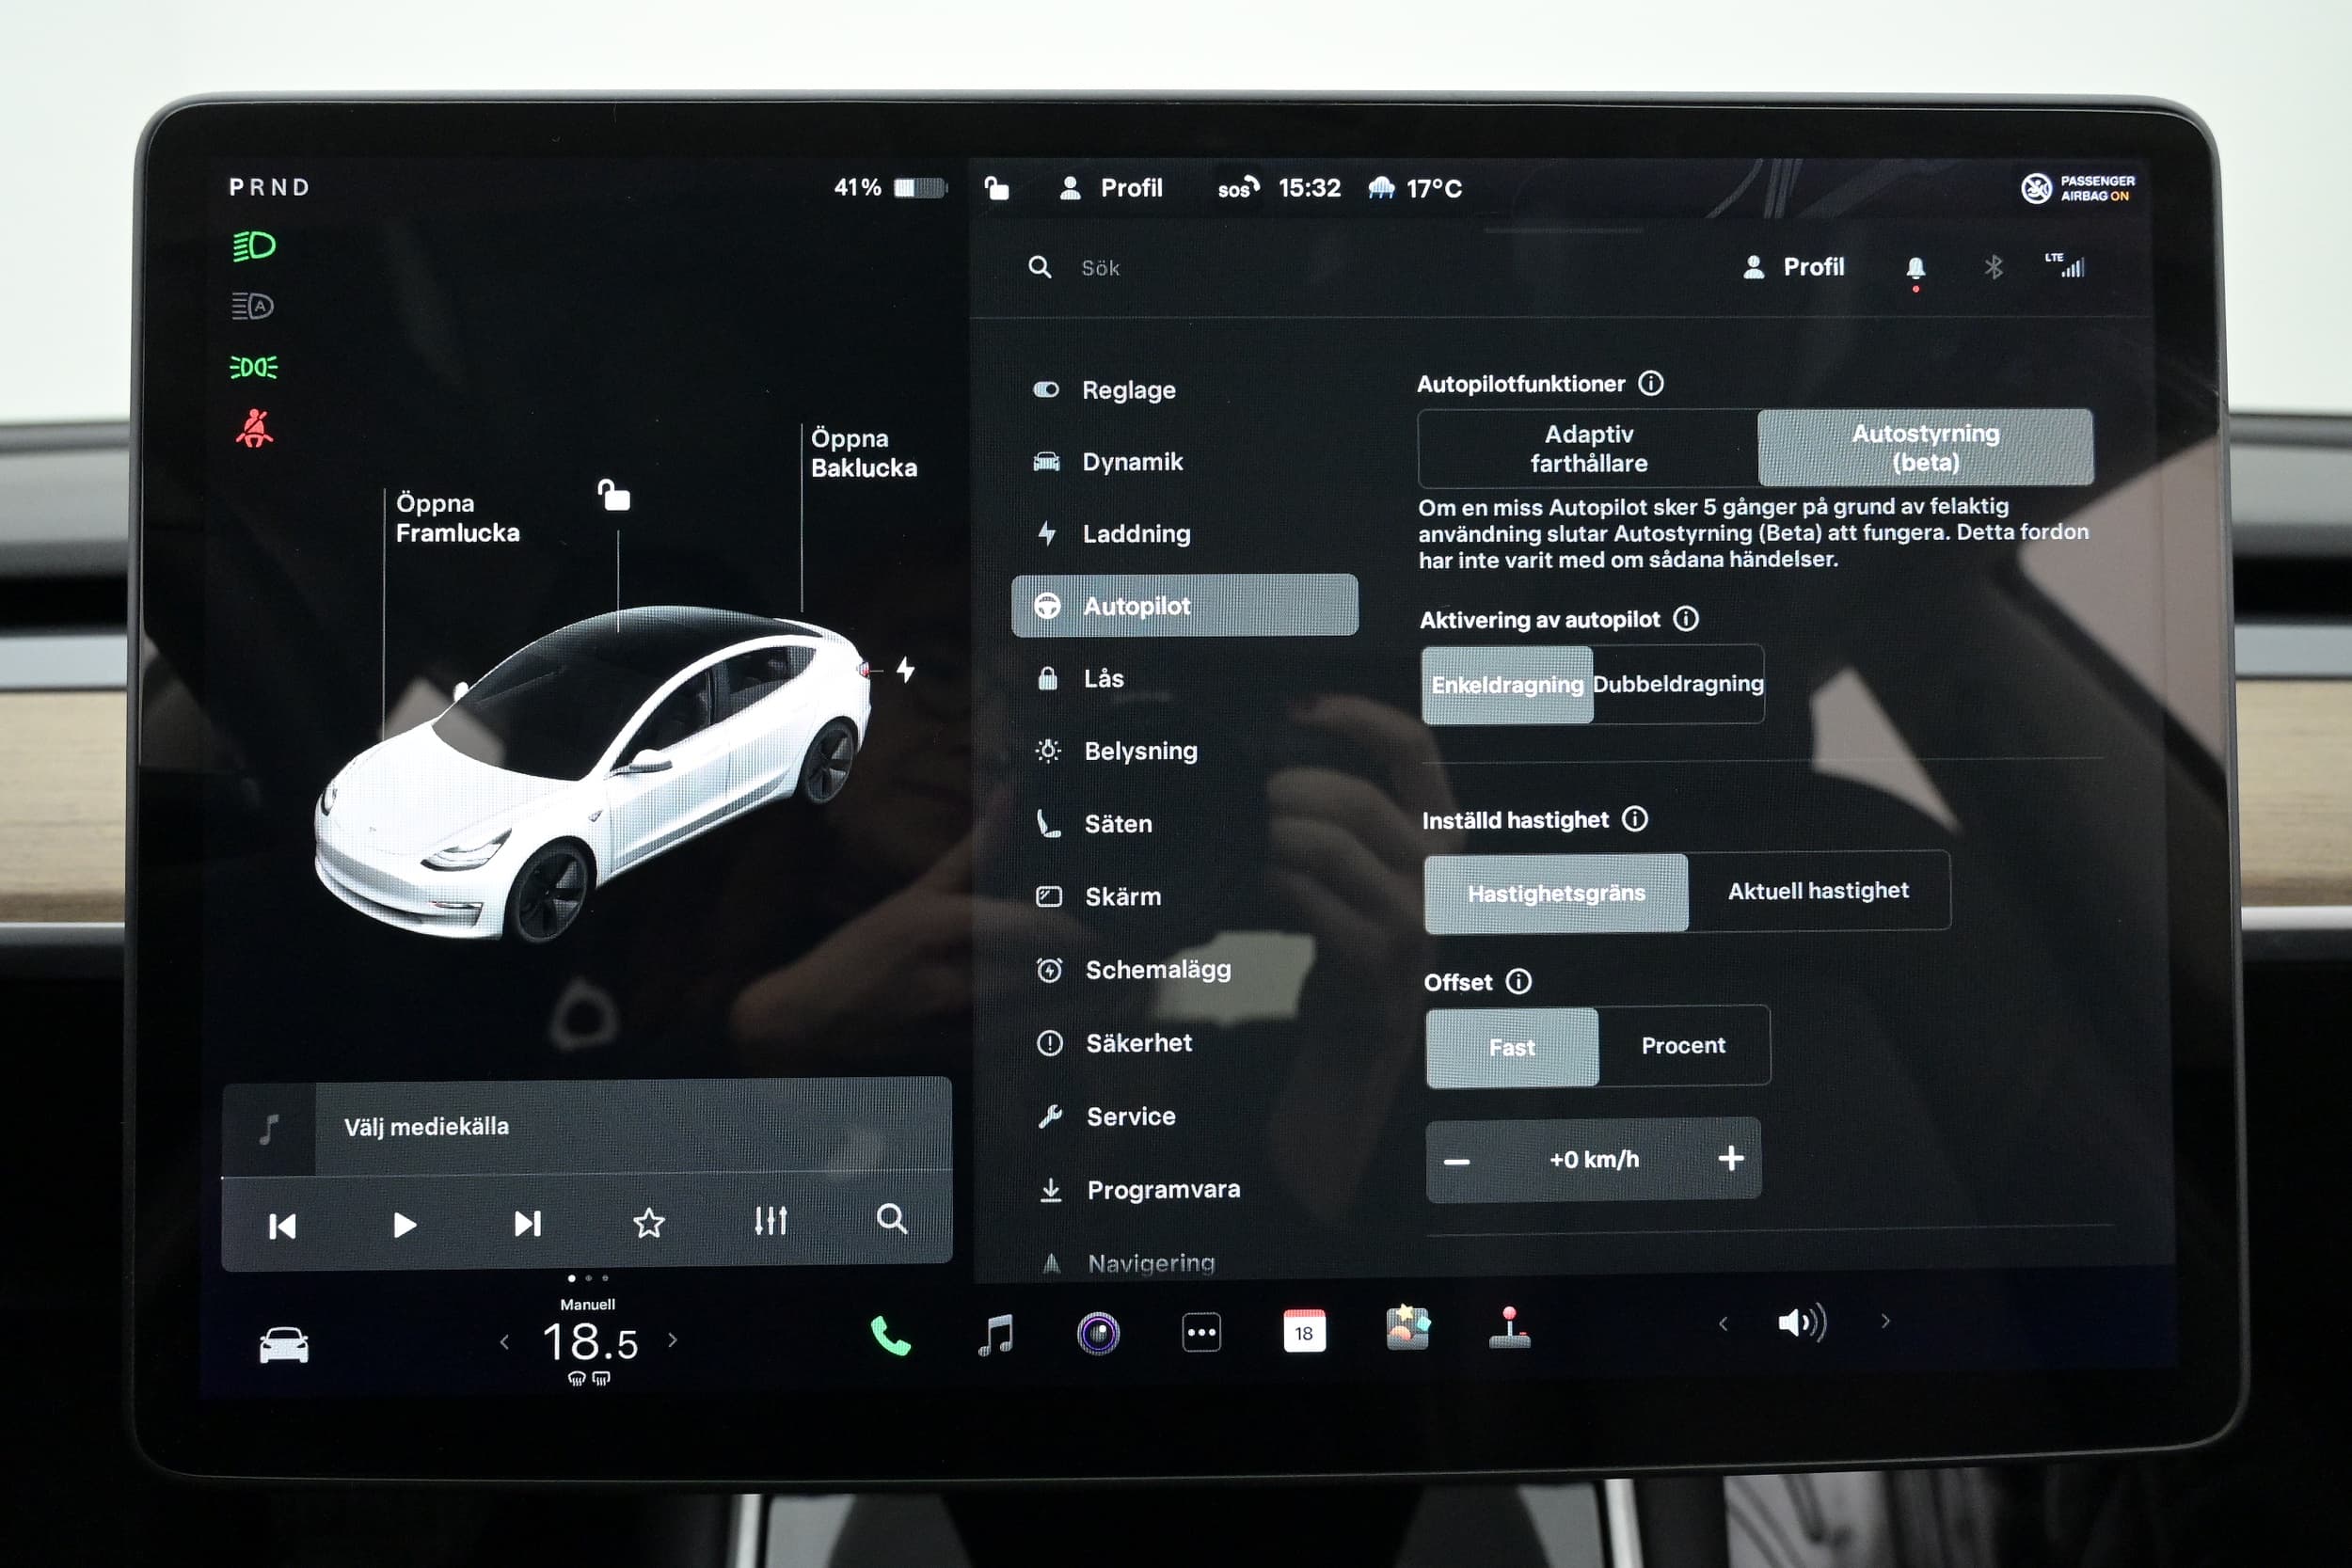Open the dashcam camera app
Screen dimensions: 2352x1568
coord(1098,1334)
